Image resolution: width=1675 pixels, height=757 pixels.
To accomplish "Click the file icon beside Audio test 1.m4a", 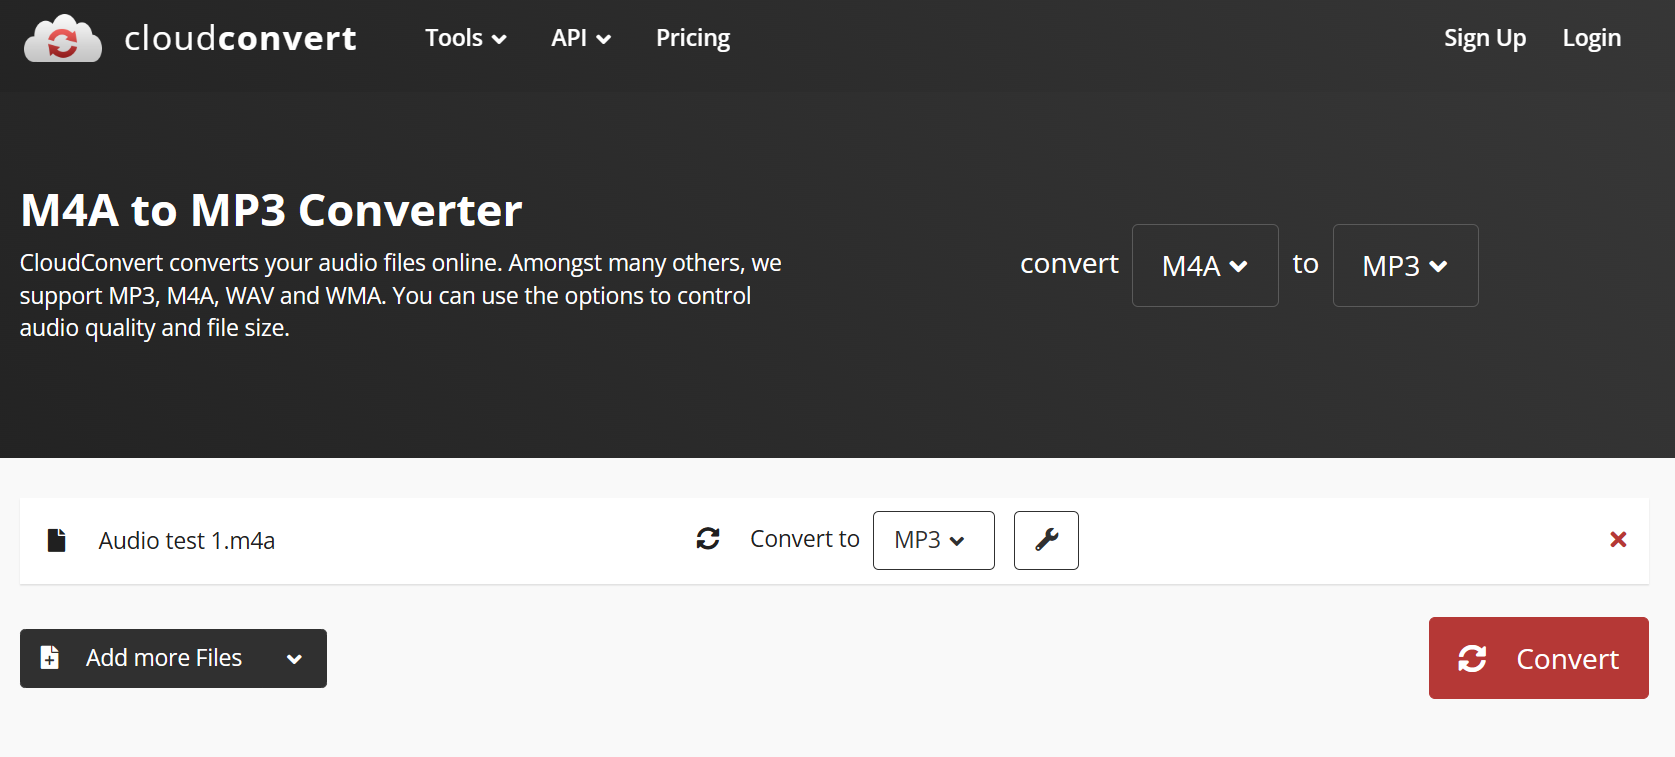I will click(57, 540).
